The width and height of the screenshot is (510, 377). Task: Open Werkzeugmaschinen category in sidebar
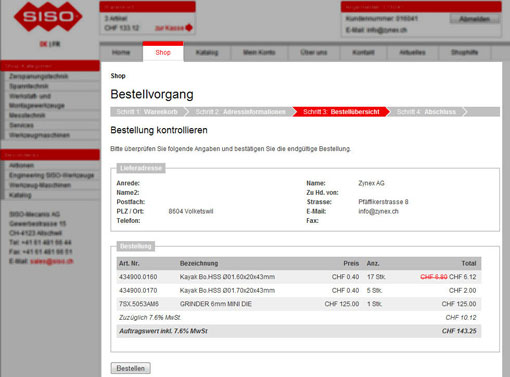click(39, 135)
